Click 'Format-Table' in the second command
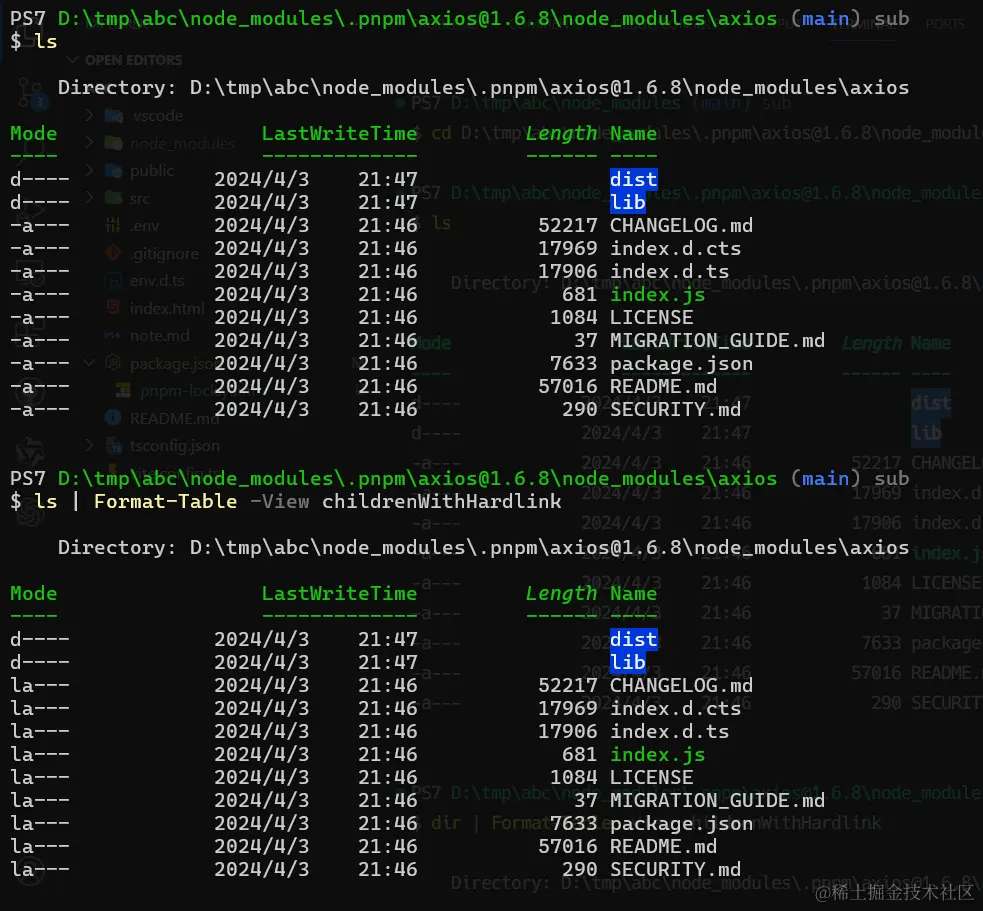The width and height of the screenshot is (983, 911). click(x=166, y=501)
